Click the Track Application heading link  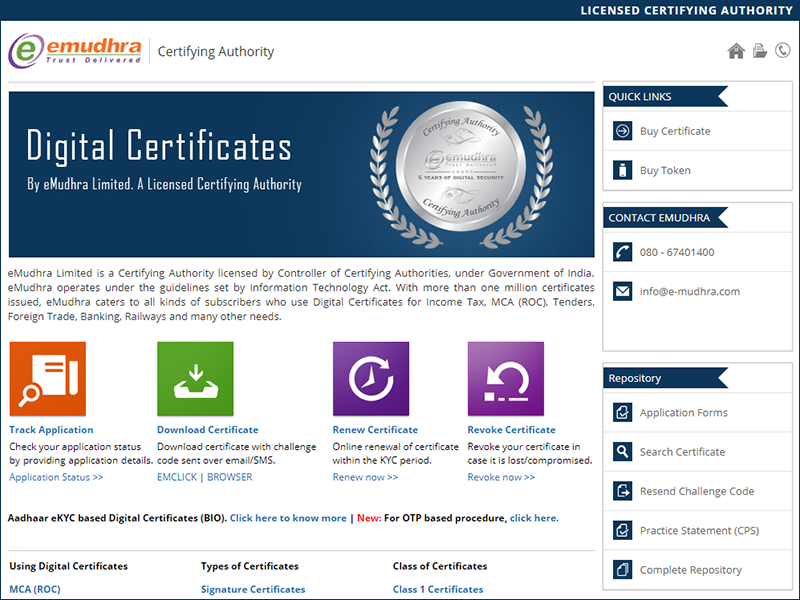51,430
